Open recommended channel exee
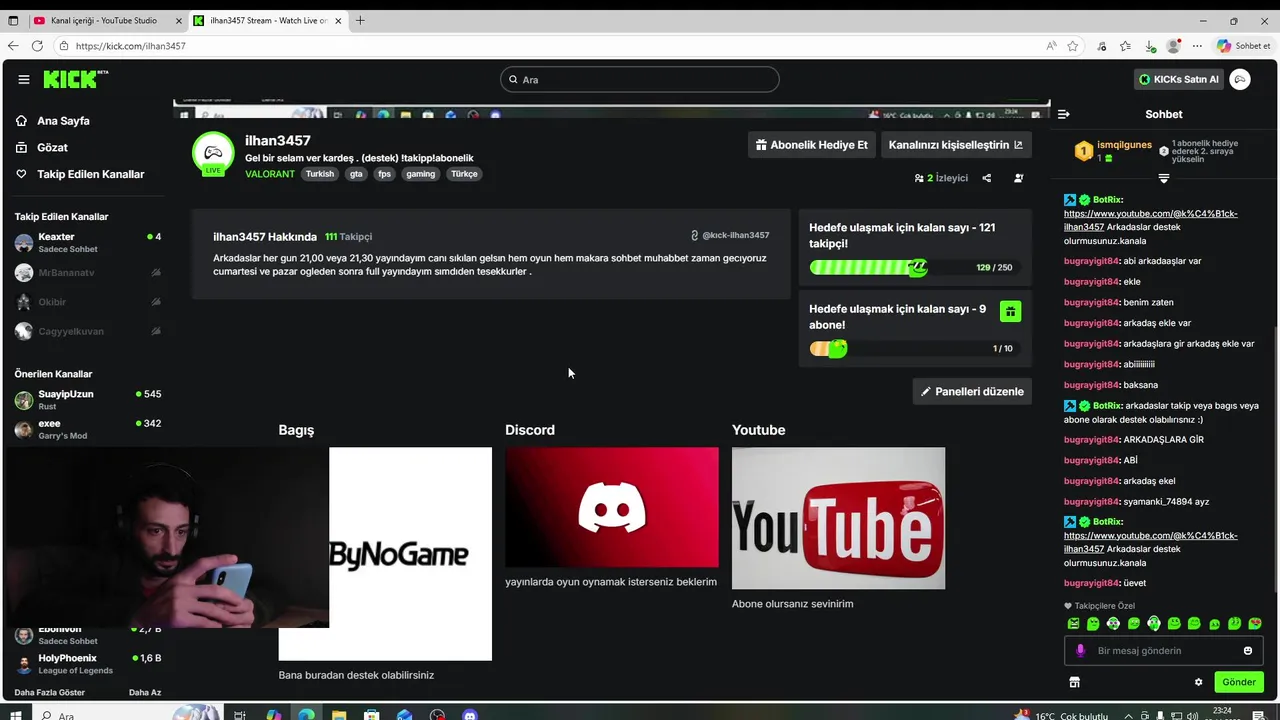This screenshot has height=720, width=1280. (x=88, y=429)
